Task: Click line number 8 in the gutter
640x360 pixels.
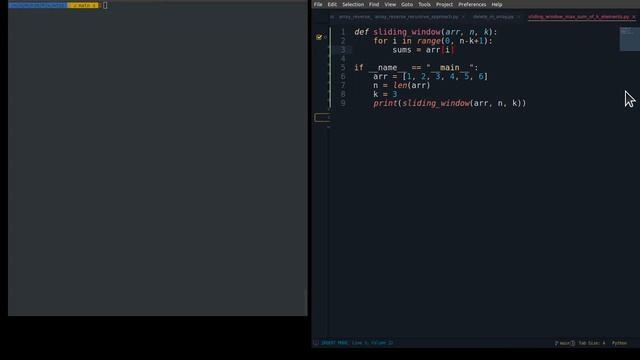Action: [x=343, y=94]
